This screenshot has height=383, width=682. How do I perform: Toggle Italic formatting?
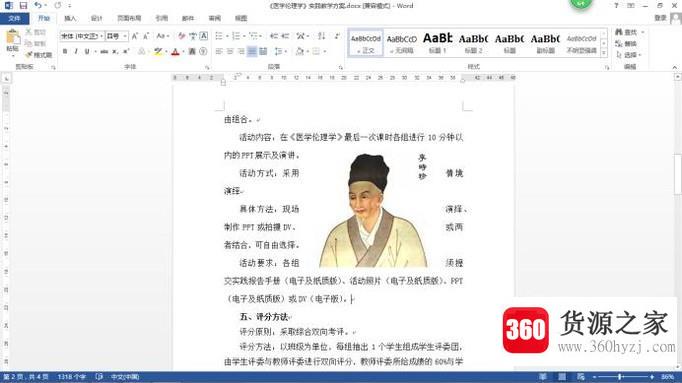pos(76,52)
